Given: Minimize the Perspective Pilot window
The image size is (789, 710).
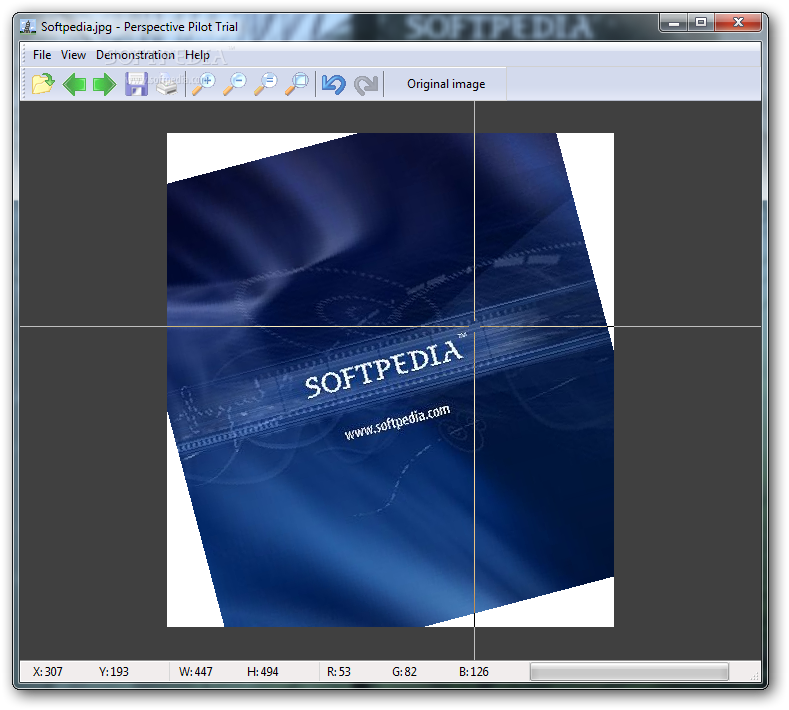Looking at the screenshot, I should (674, 23).
